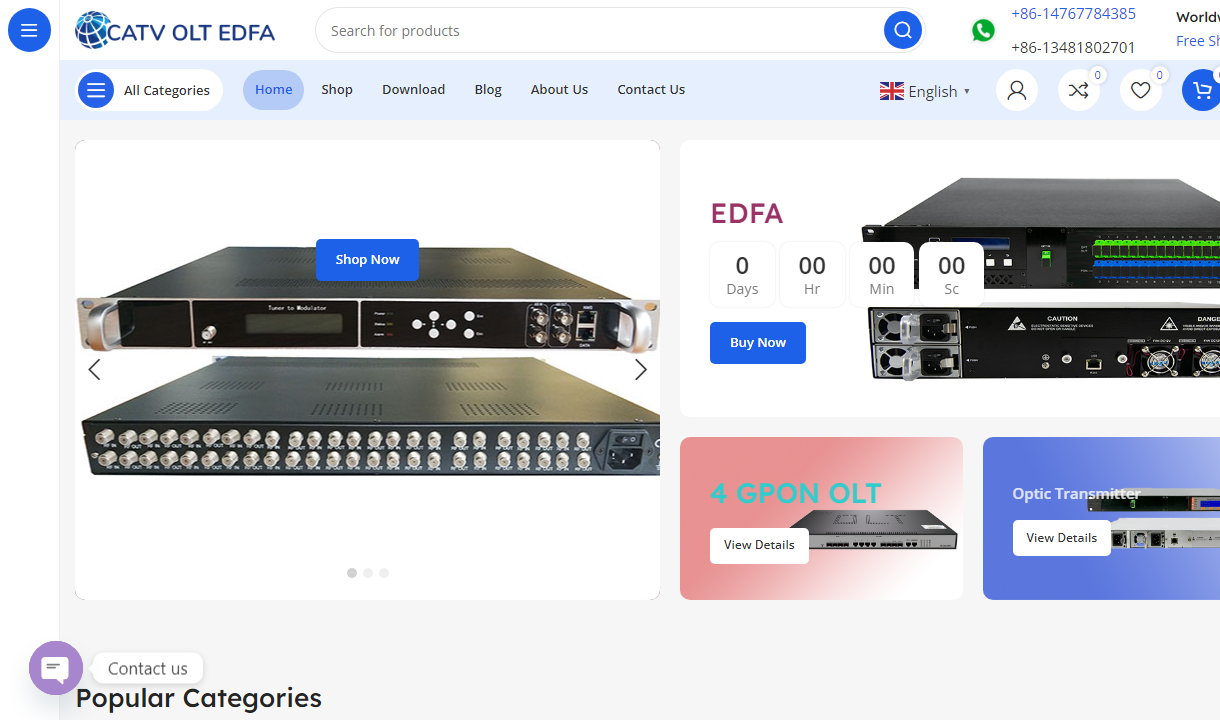Click the Optic Transmitter heading
1220x720 pixels.
coord(1076,494)
